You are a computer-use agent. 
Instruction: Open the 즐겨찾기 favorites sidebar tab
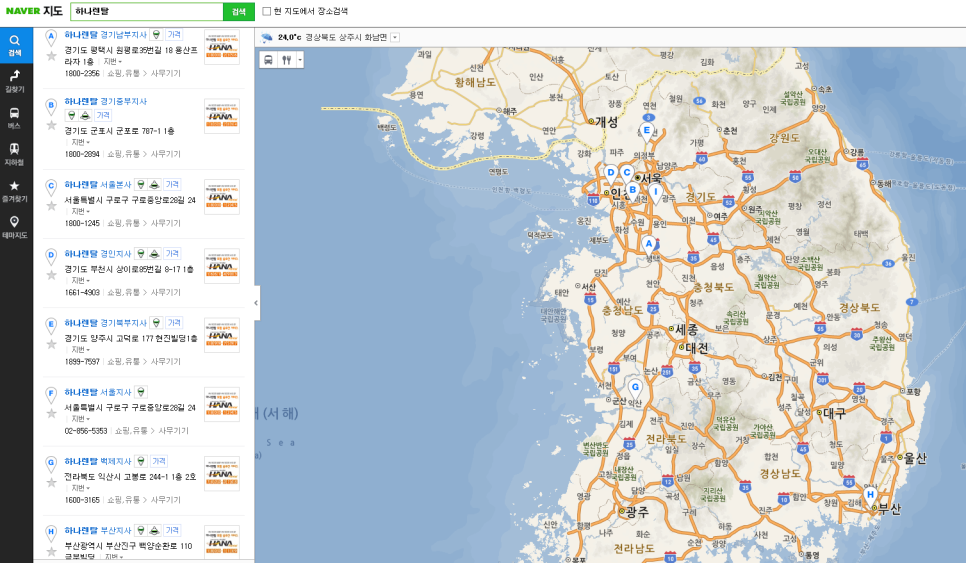[15, 190]
